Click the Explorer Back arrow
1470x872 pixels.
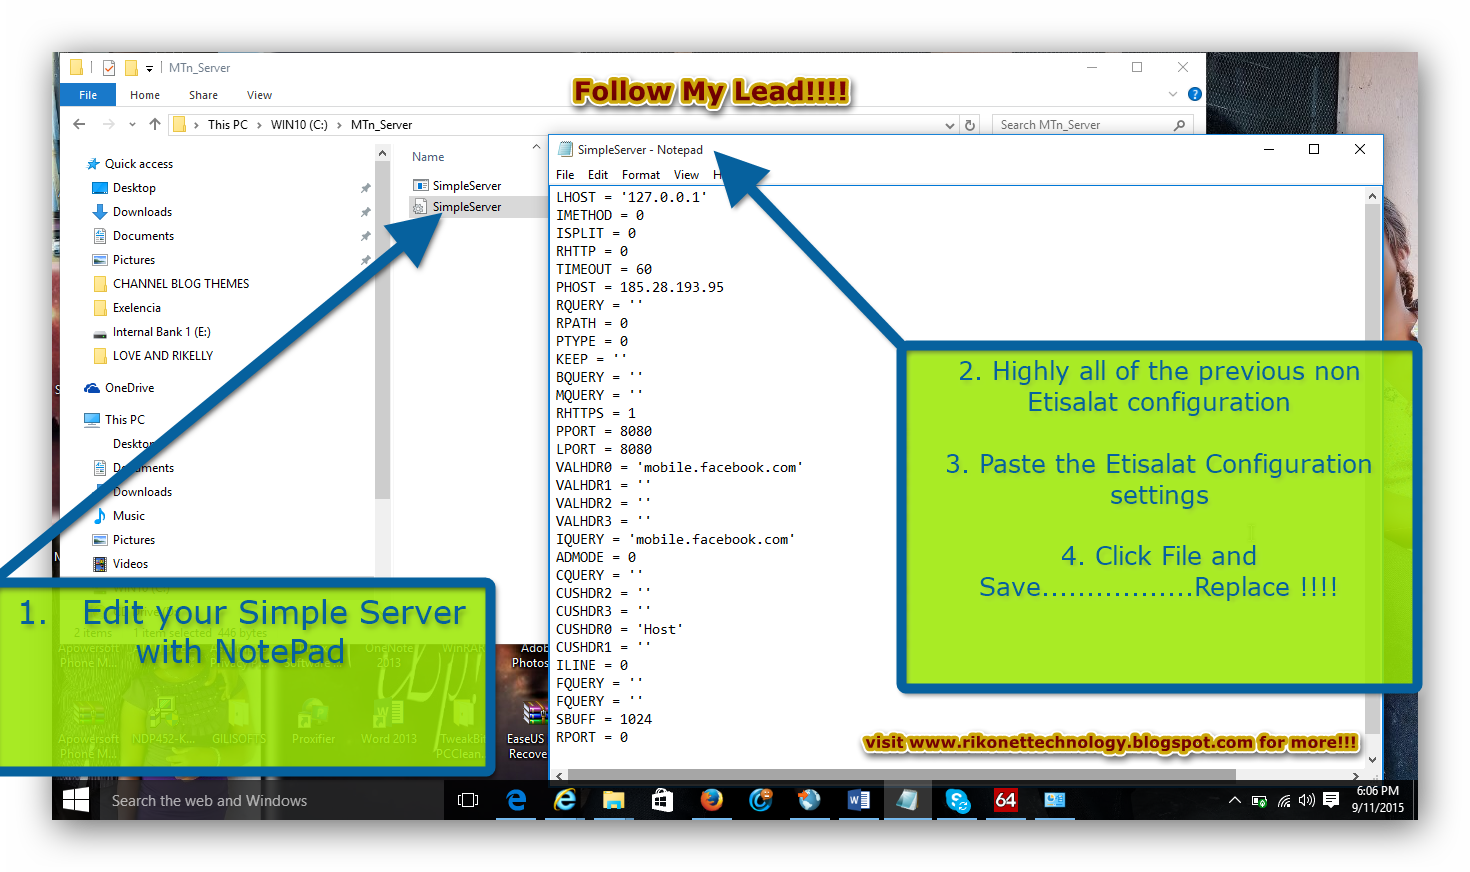point(79,124)
